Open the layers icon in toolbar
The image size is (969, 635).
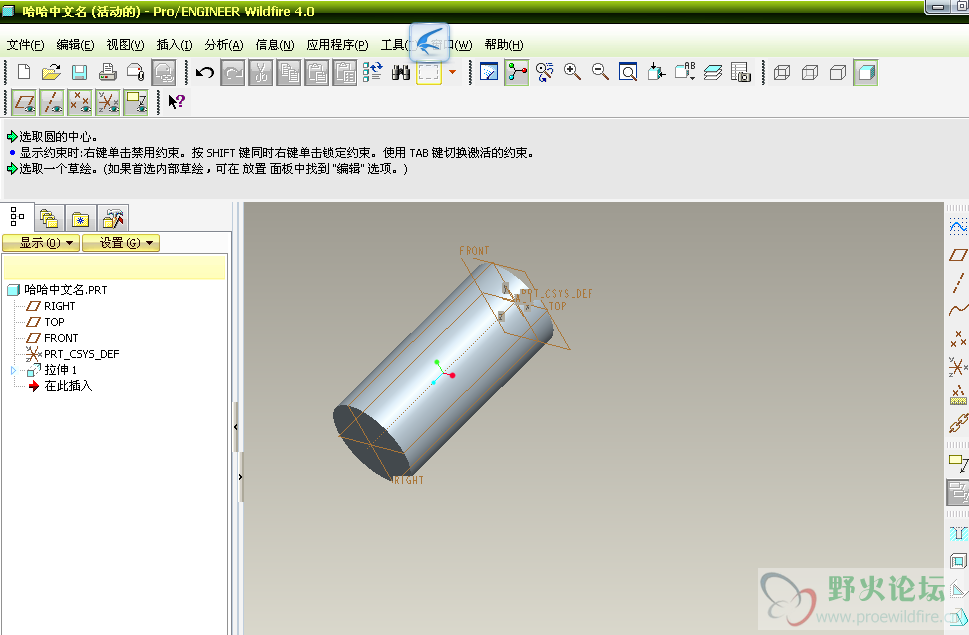pyautogui.click(x=713, y=72)
